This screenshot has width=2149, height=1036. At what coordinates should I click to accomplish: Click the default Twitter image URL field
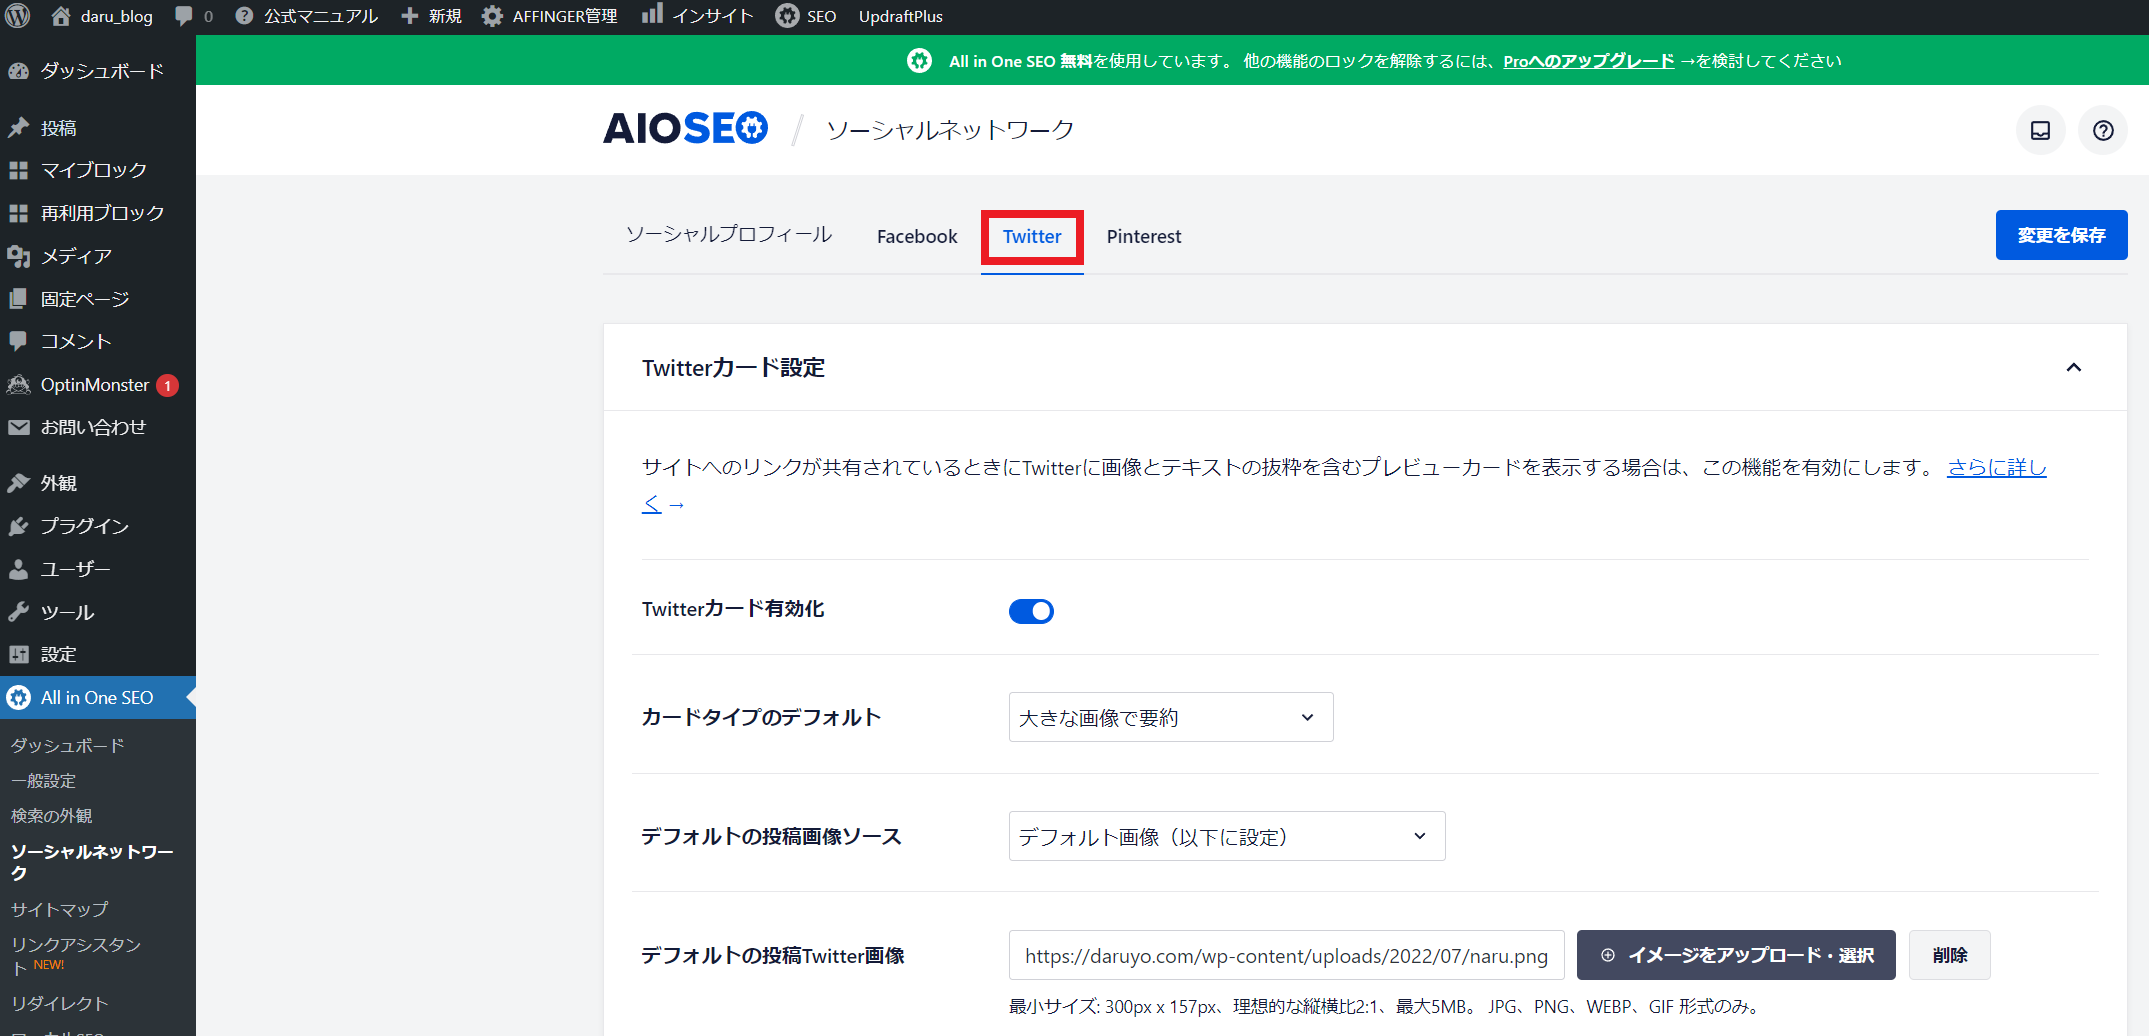1286,955
